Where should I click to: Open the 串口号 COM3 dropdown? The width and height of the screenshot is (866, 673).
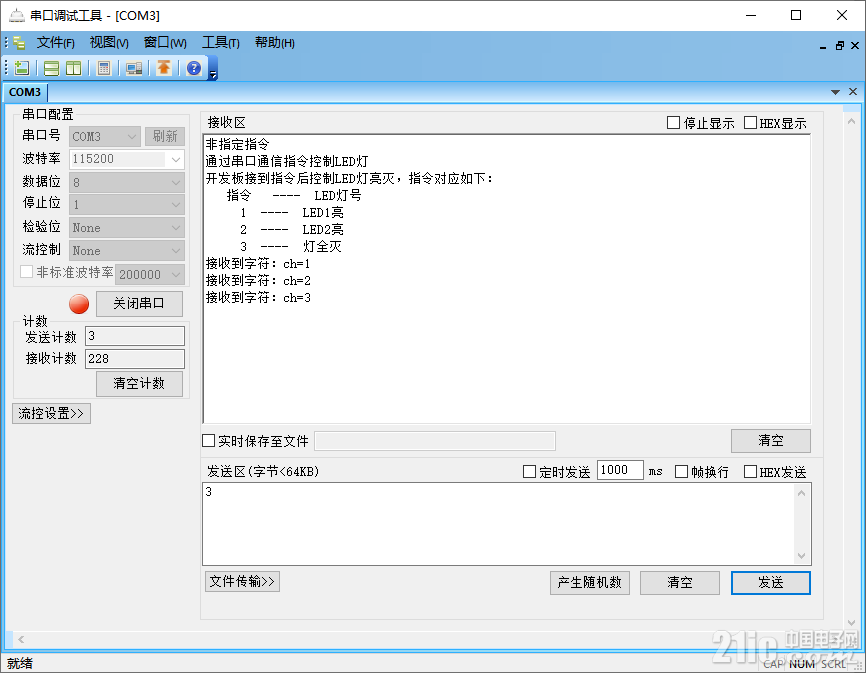(105, 136)
